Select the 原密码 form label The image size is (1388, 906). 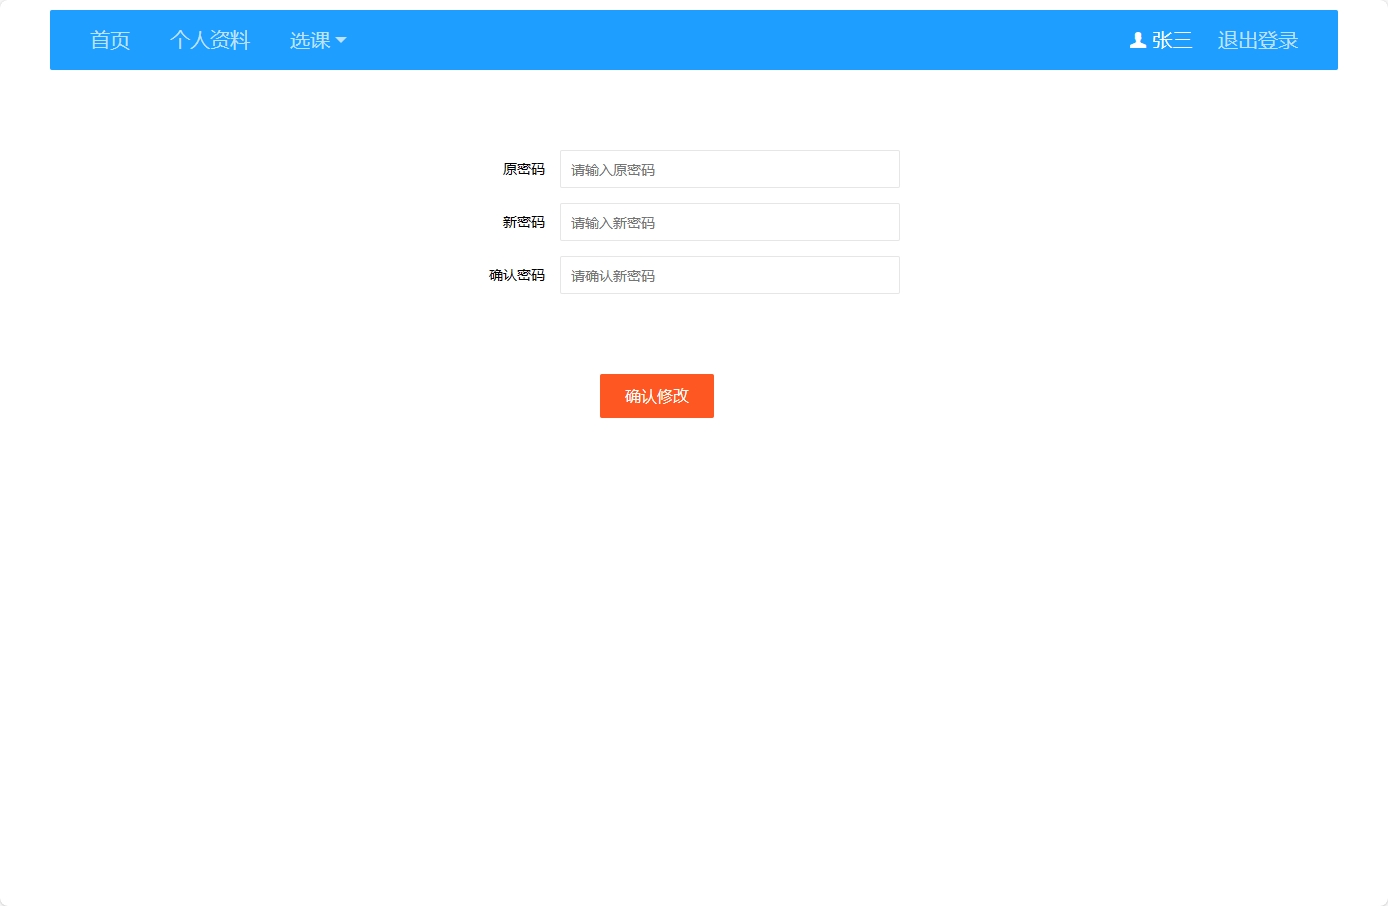pos(522,169)
